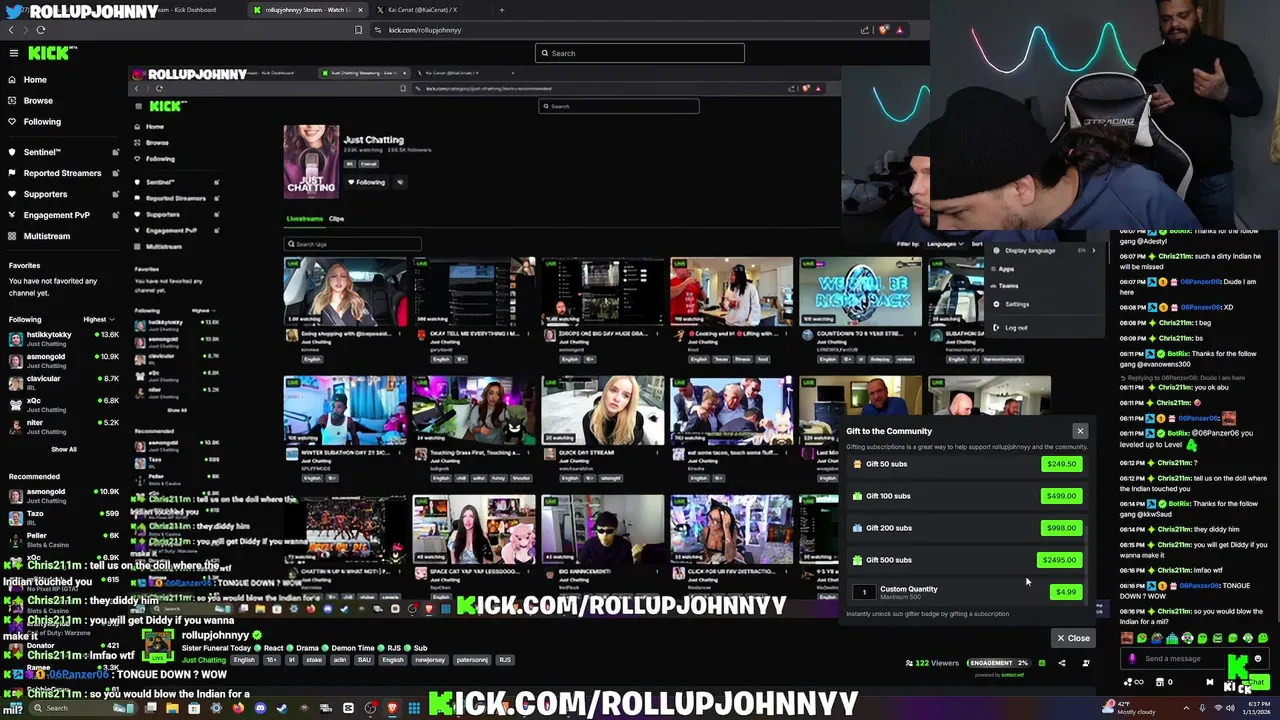Open the Highest sort dropdown under Following

[x=98, y=320]
